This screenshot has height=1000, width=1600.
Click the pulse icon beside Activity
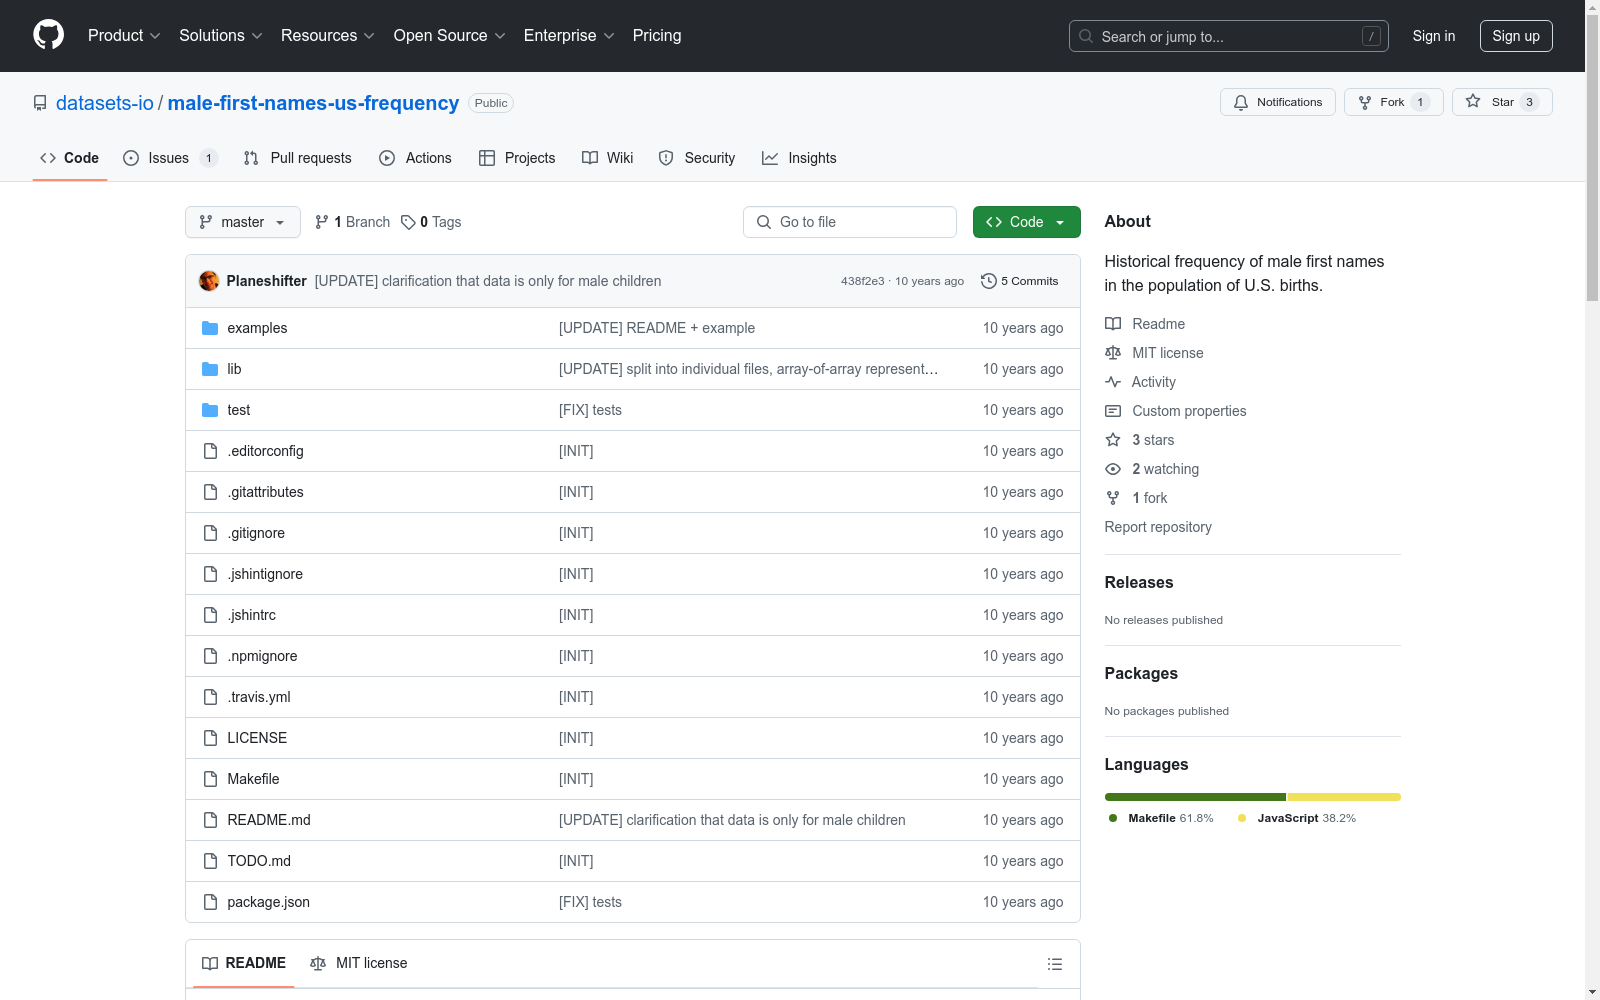coord(1113,382)
